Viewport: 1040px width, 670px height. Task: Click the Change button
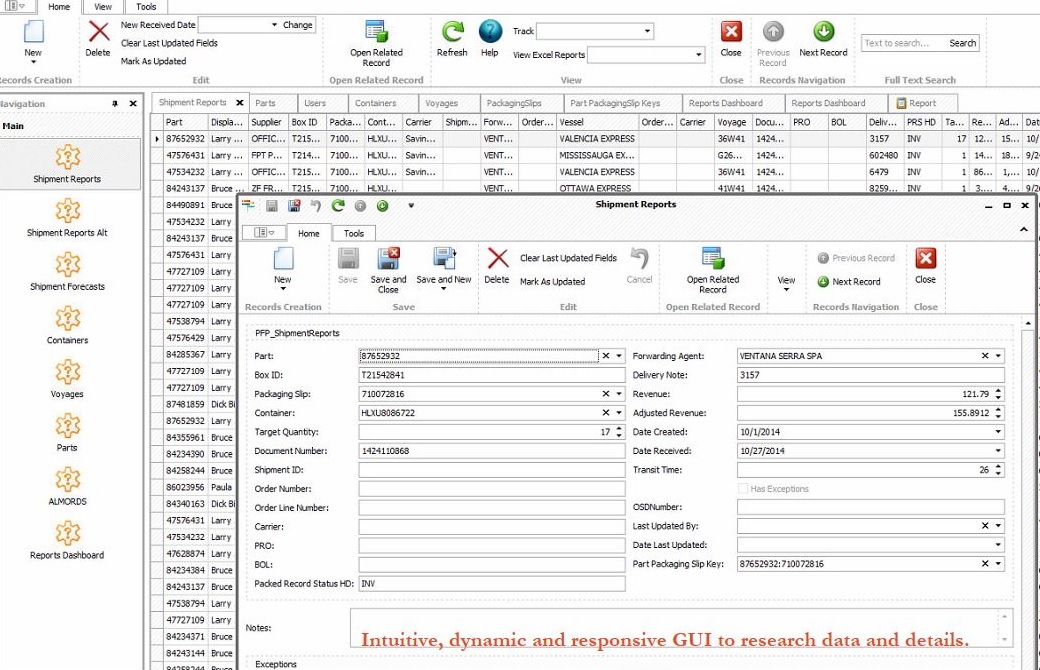pyautogui.click(x=297, y=25)
